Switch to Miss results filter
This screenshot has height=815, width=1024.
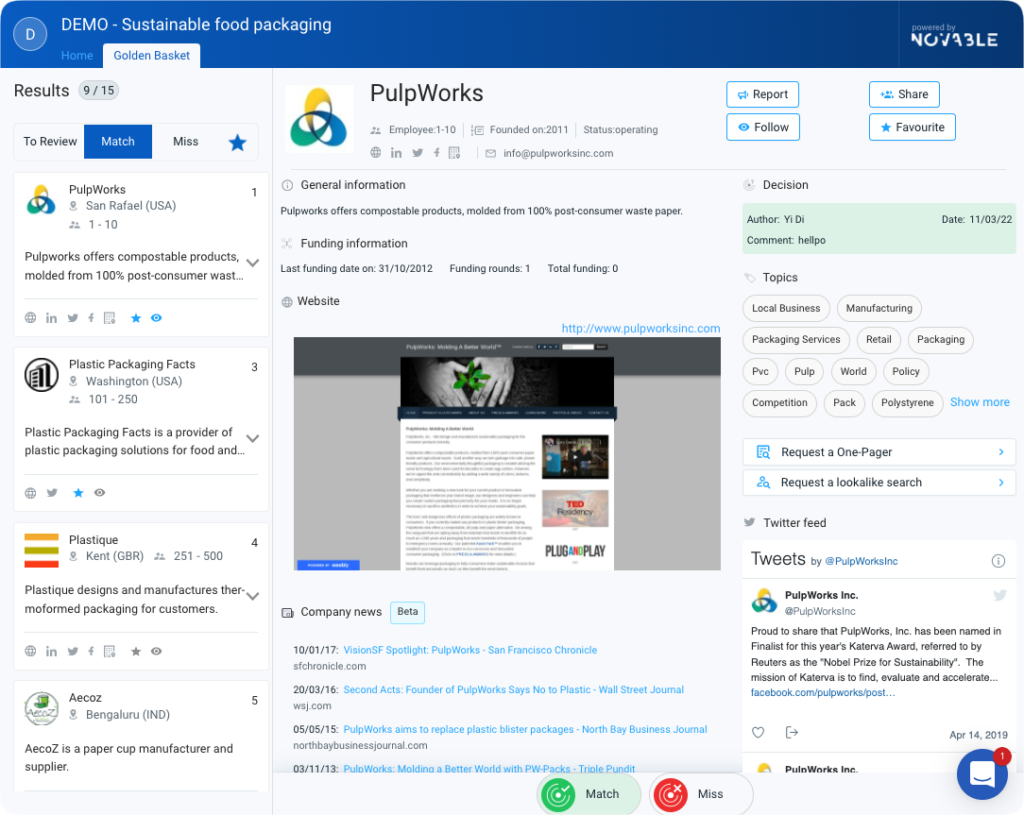(x=185, y=142)
